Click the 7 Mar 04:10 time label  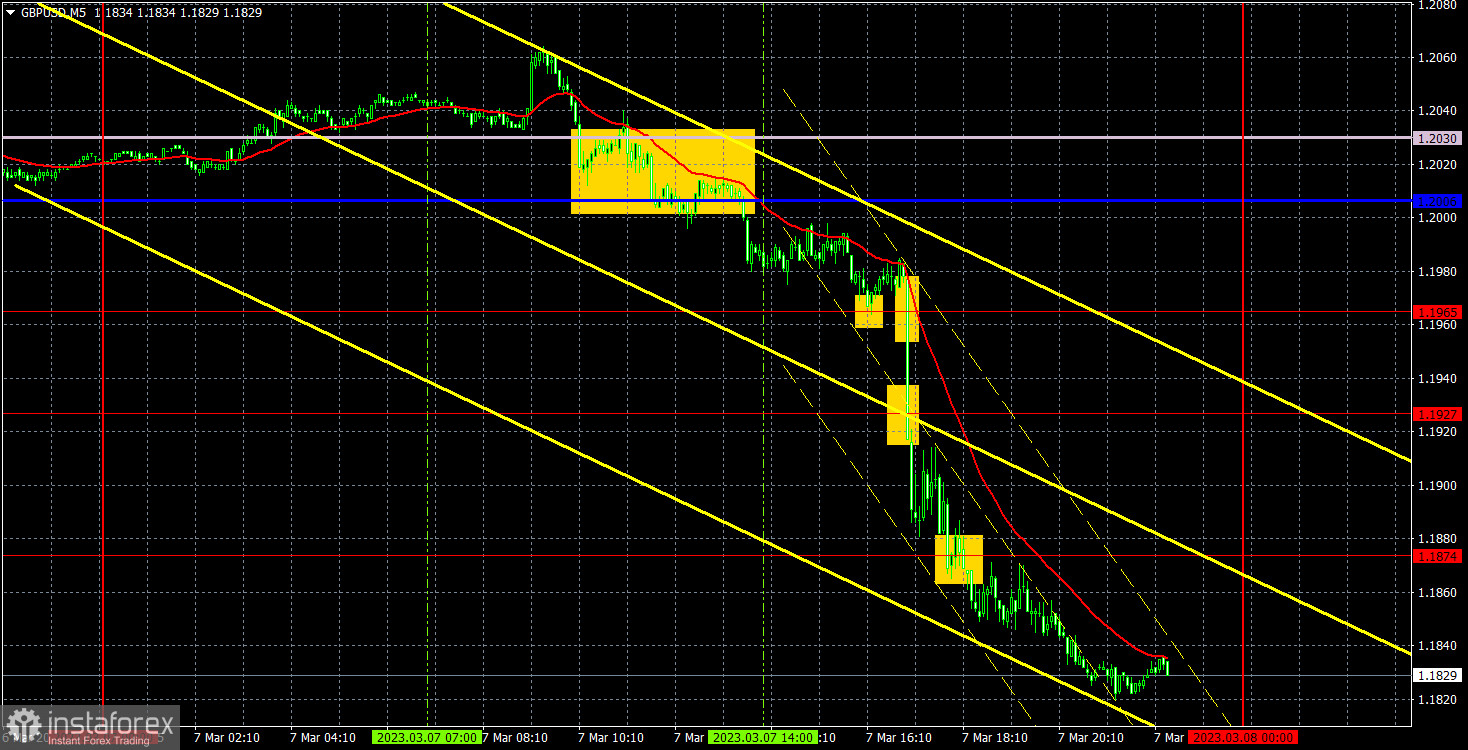point(323,738)
